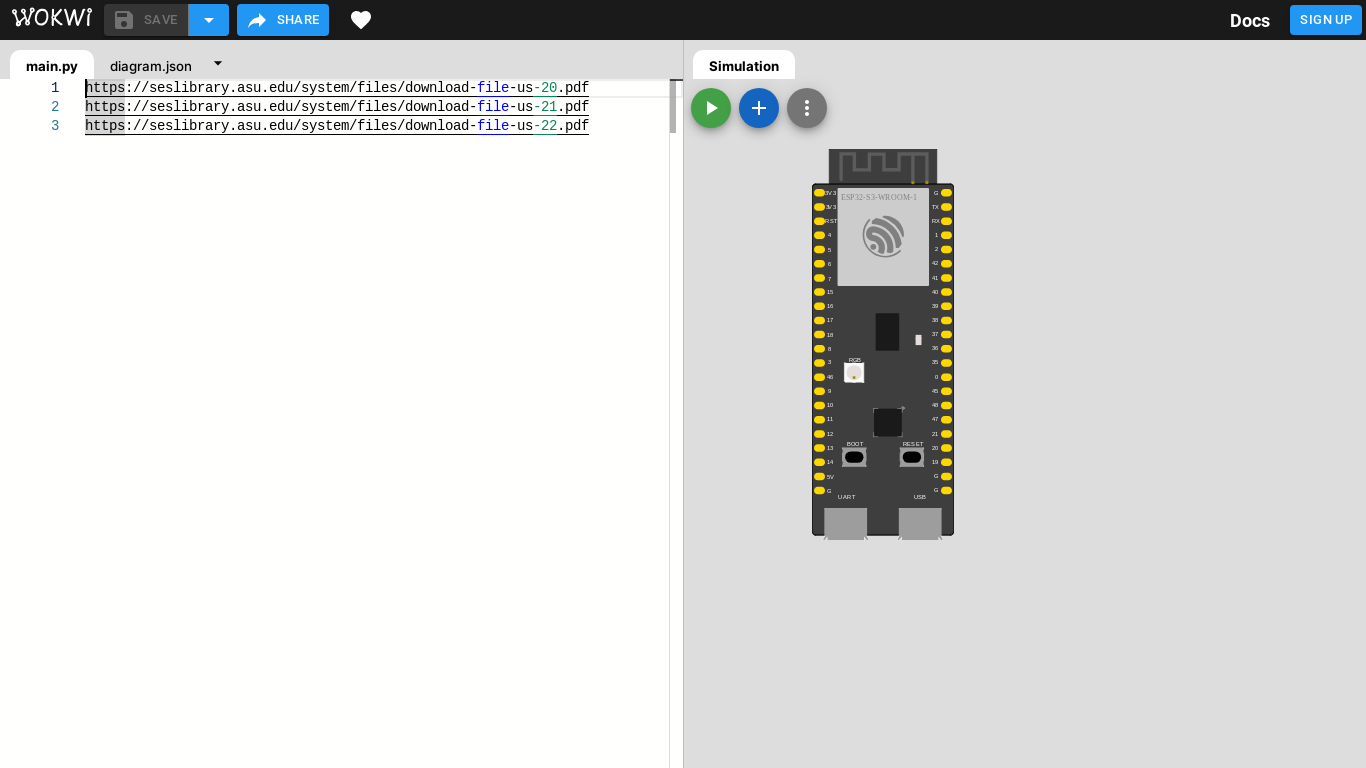
Task: Start the simulation with play button
Action: (x=711, y=108)
